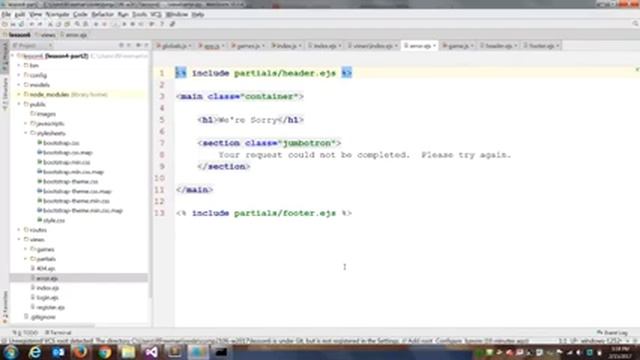Open the Event Log tool window
This screenshot has height=360, width=640.
click(612, 333)
